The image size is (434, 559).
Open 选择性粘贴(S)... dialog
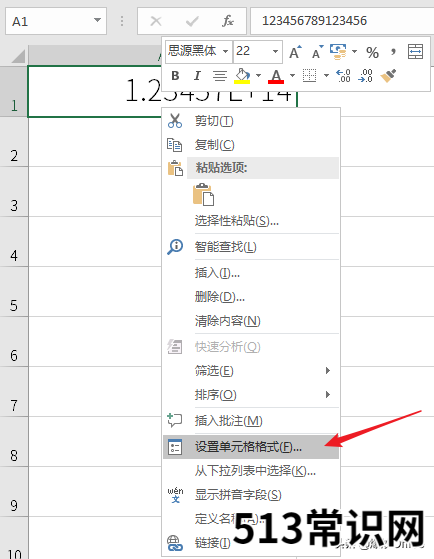click(251, 221)
